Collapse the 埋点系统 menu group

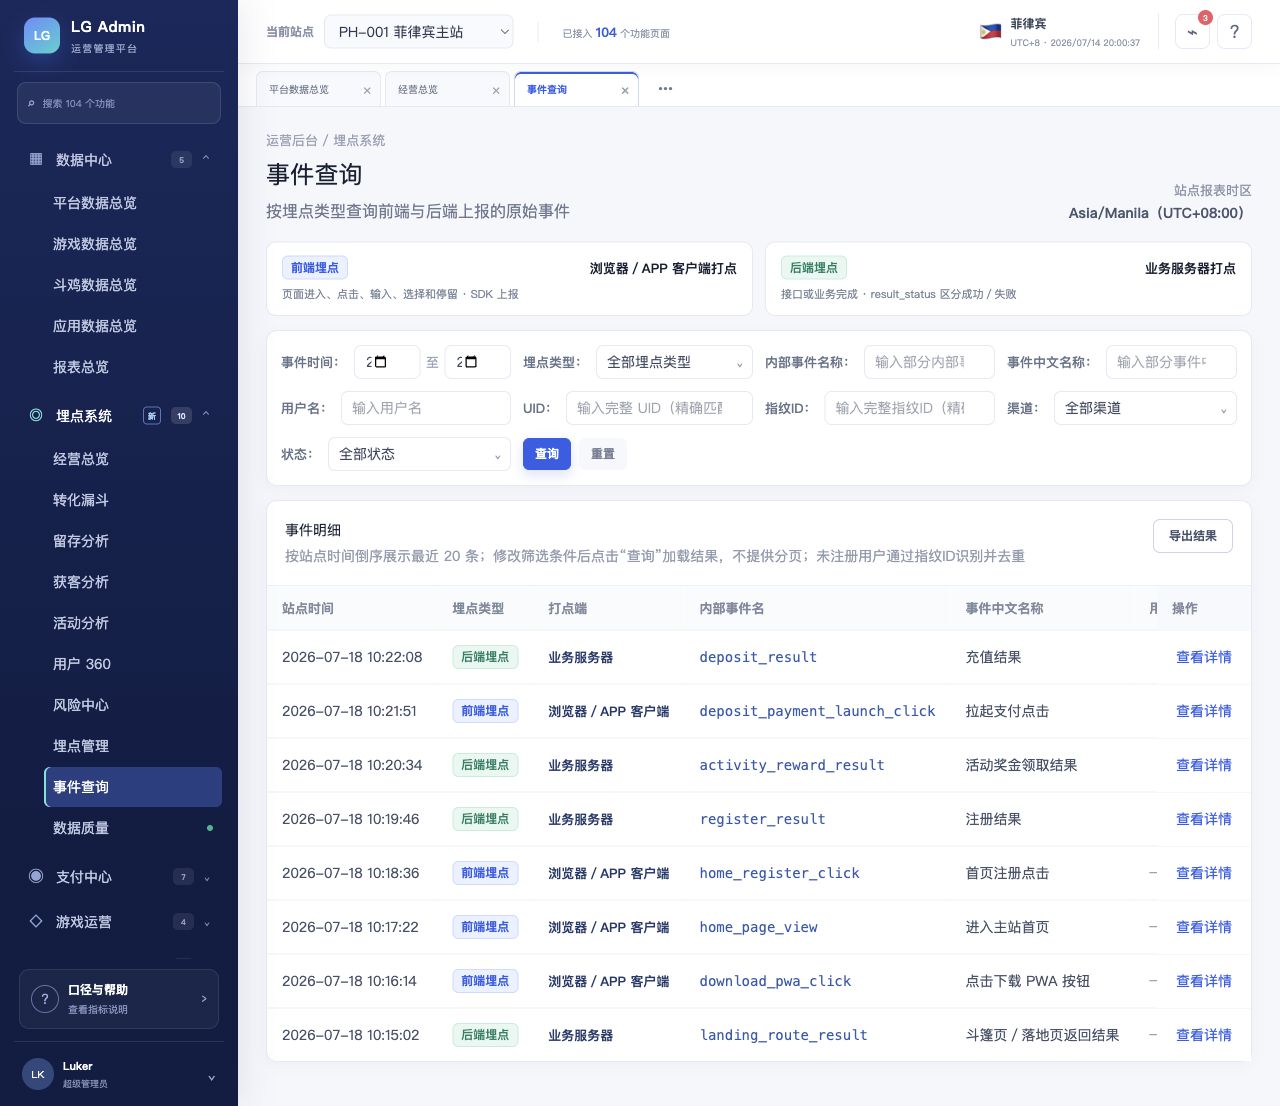click(206, 415)
